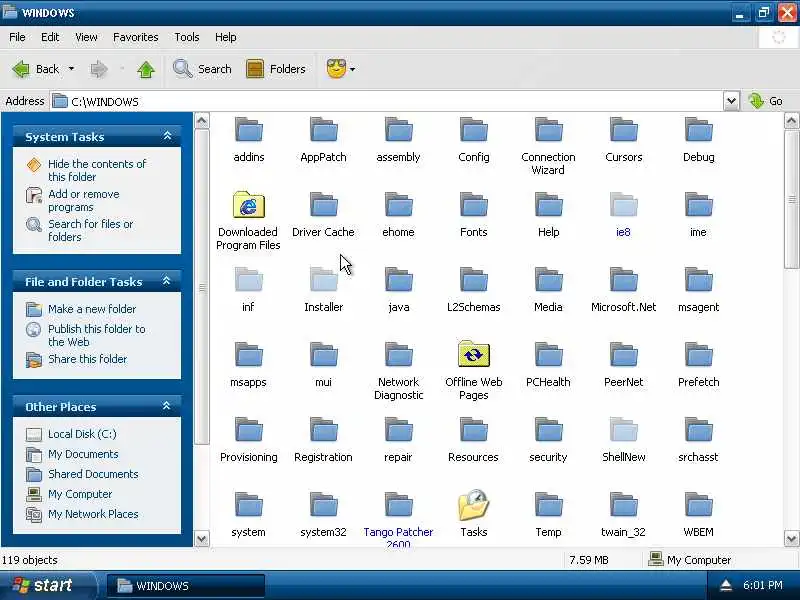800x600 pixels.
Task: Open the Edit menu
Action: point(50,37)
